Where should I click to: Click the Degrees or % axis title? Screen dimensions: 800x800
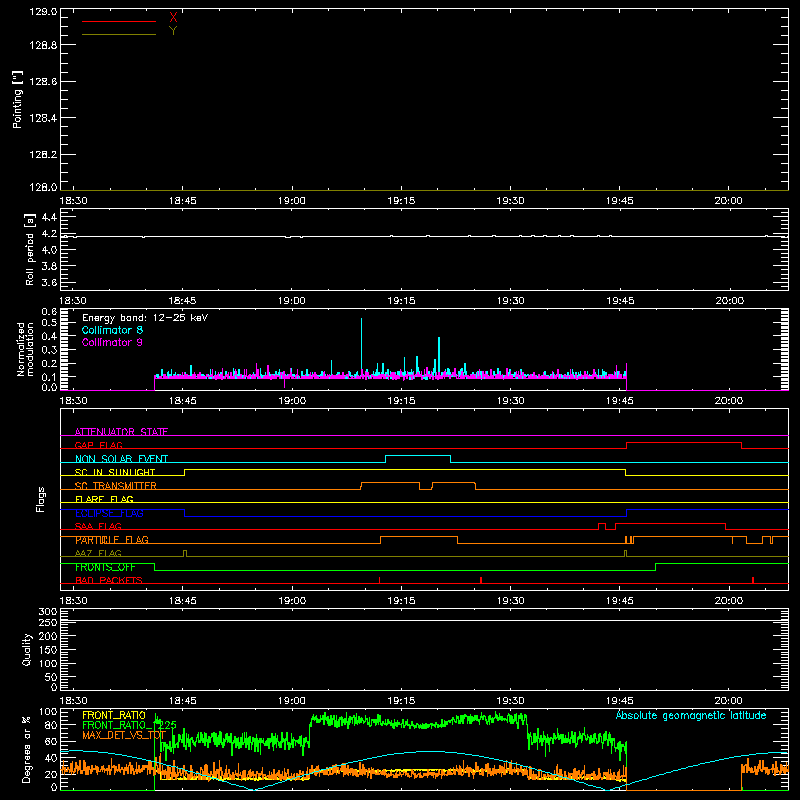tap(27, 749)
